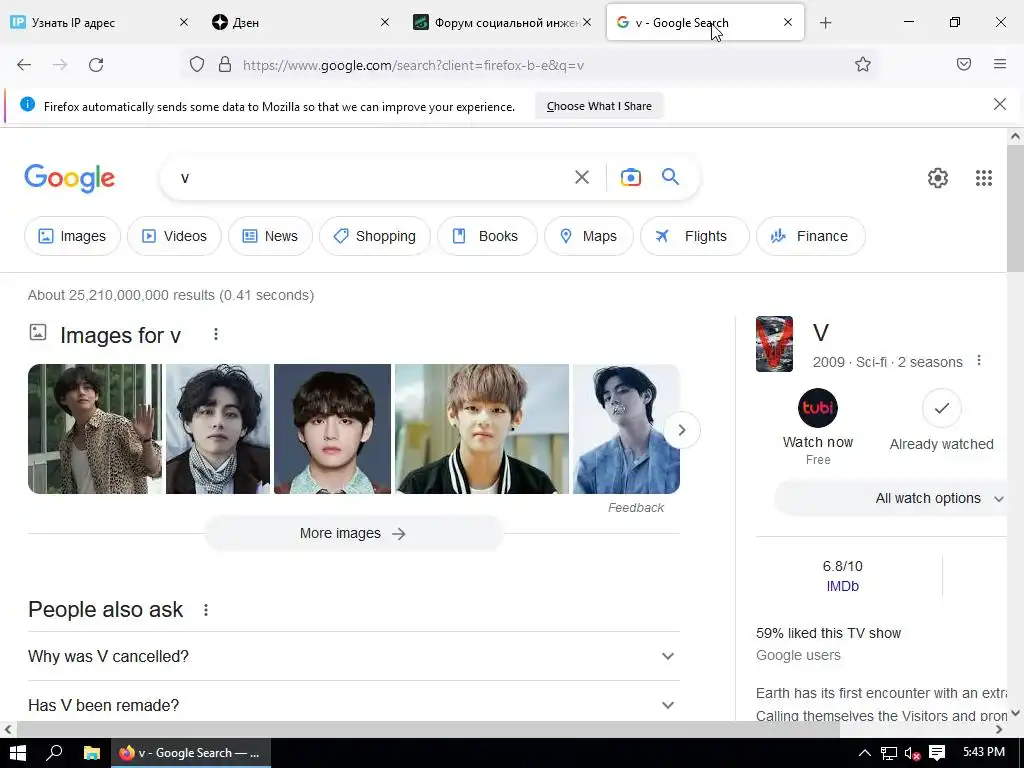View site security via the padlock icon
1024x768 pixels.
[225, 64]
